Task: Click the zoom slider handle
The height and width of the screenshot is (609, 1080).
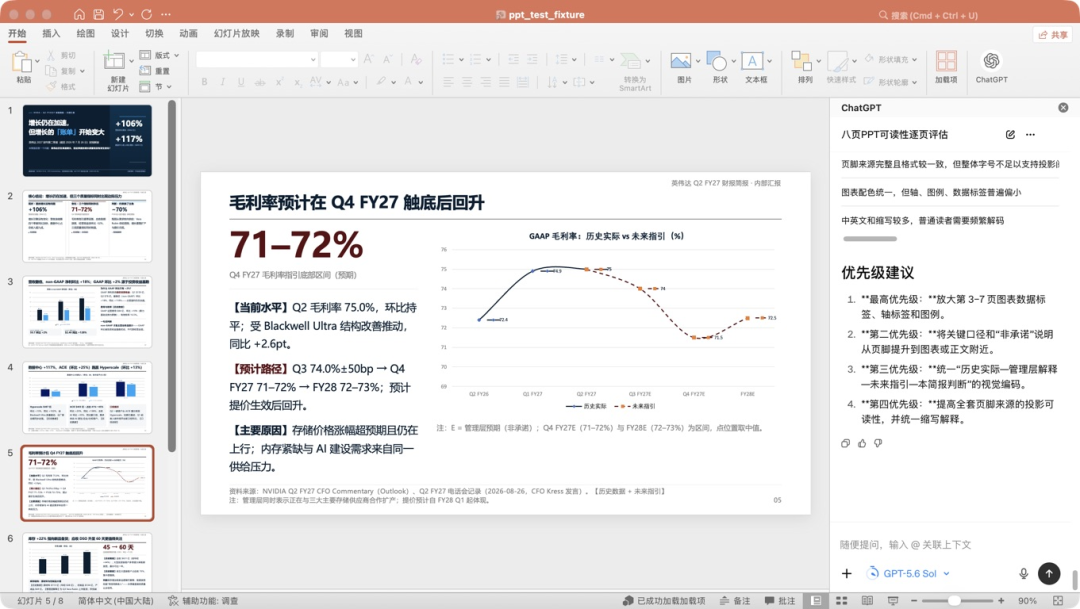Action: point(954,601)
